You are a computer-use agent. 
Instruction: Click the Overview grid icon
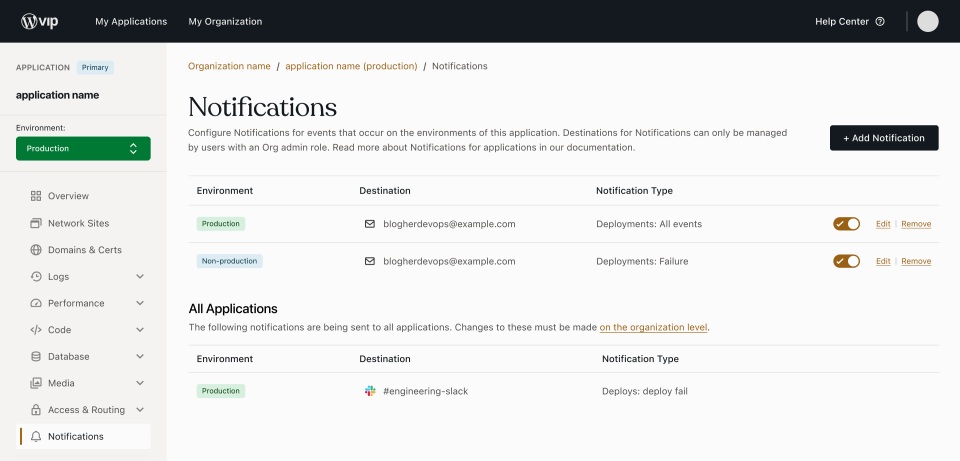pyautogui.click(x=36, y=196)
